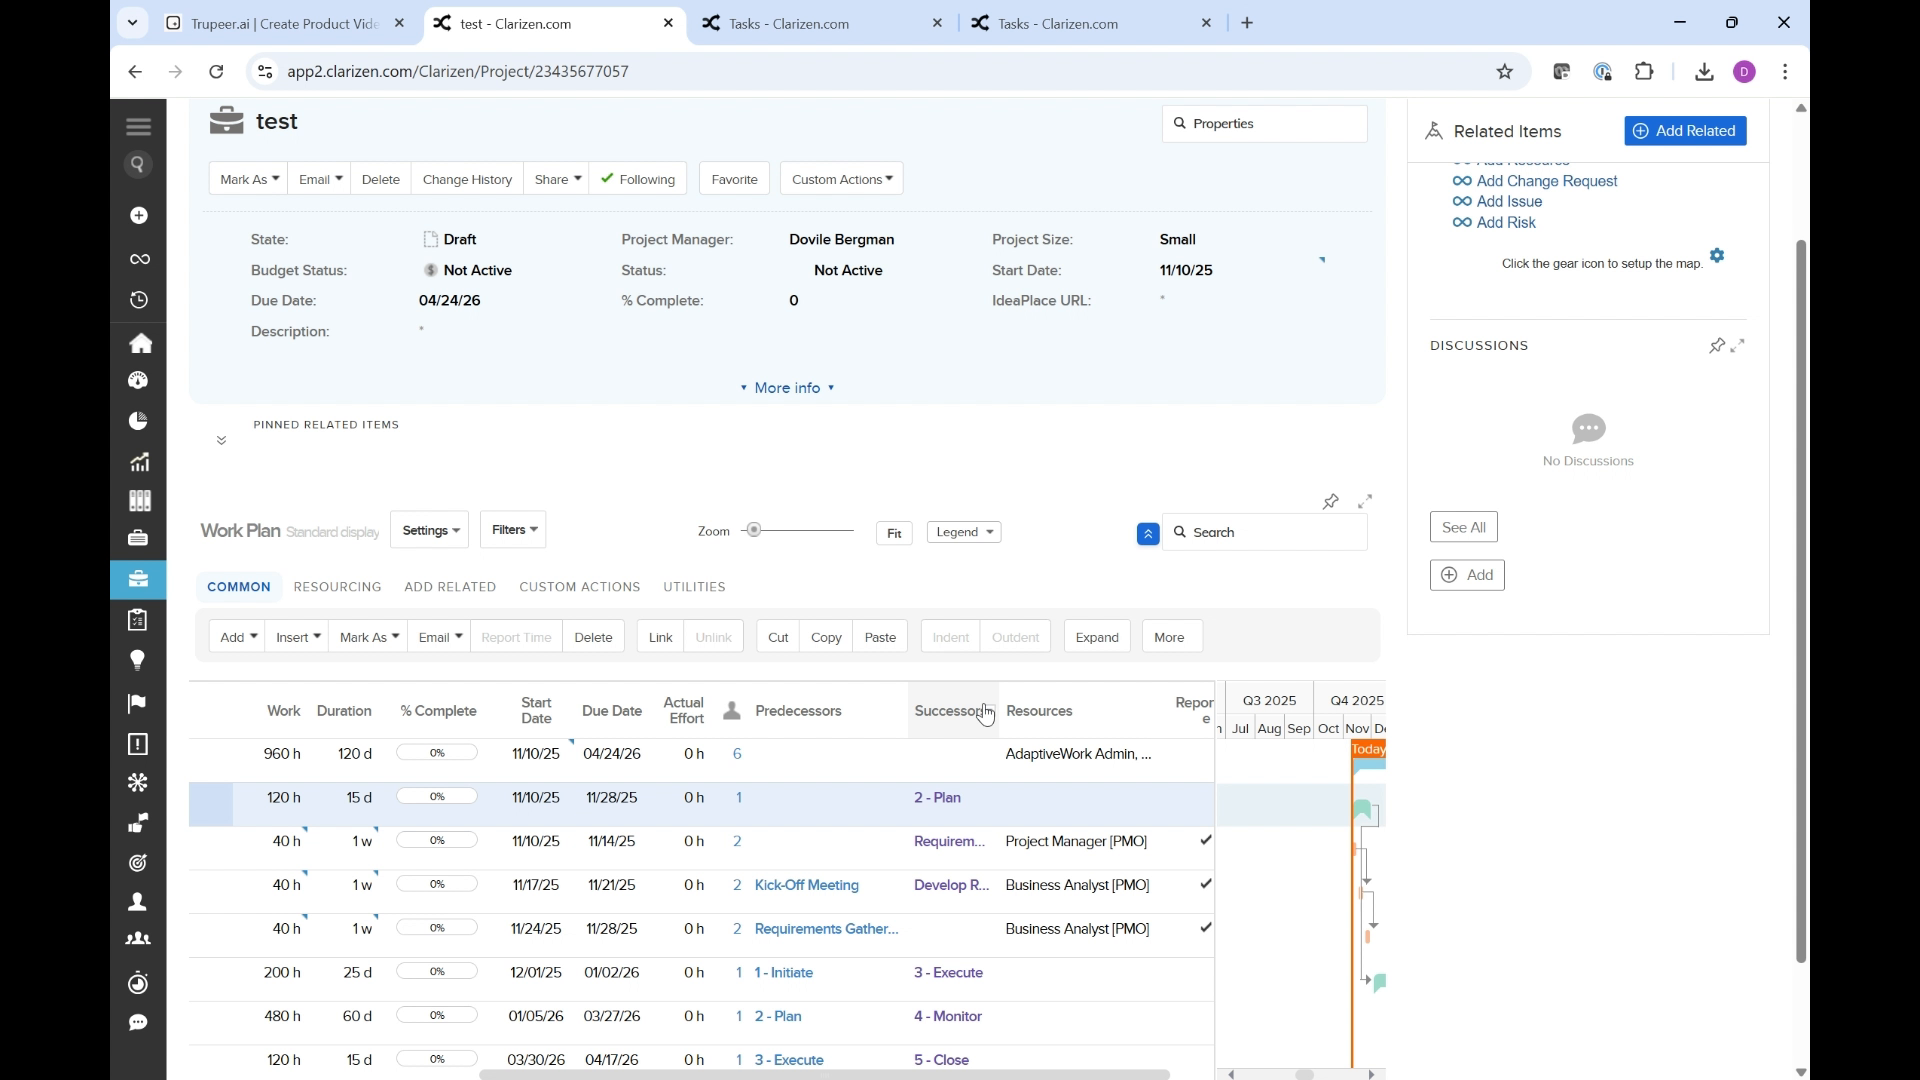
Task: Open the Requirements Gather task link
Action: (x=826, y=928)
